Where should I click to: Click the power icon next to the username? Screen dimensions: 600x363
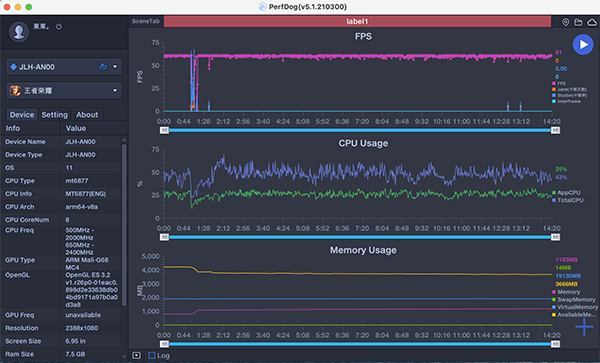pyautogui.click(x=59, y=27)
